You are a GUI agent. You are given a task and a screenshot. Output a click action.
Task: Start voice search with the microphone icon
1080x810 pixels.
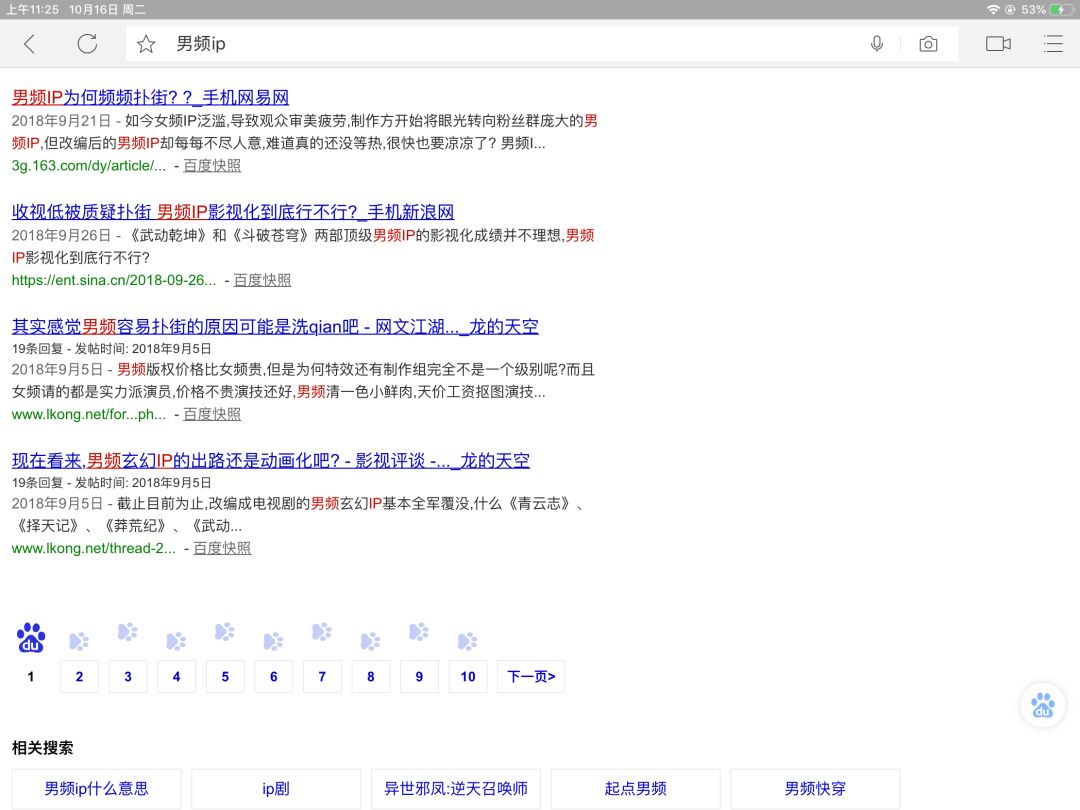(x=877, y=44)
